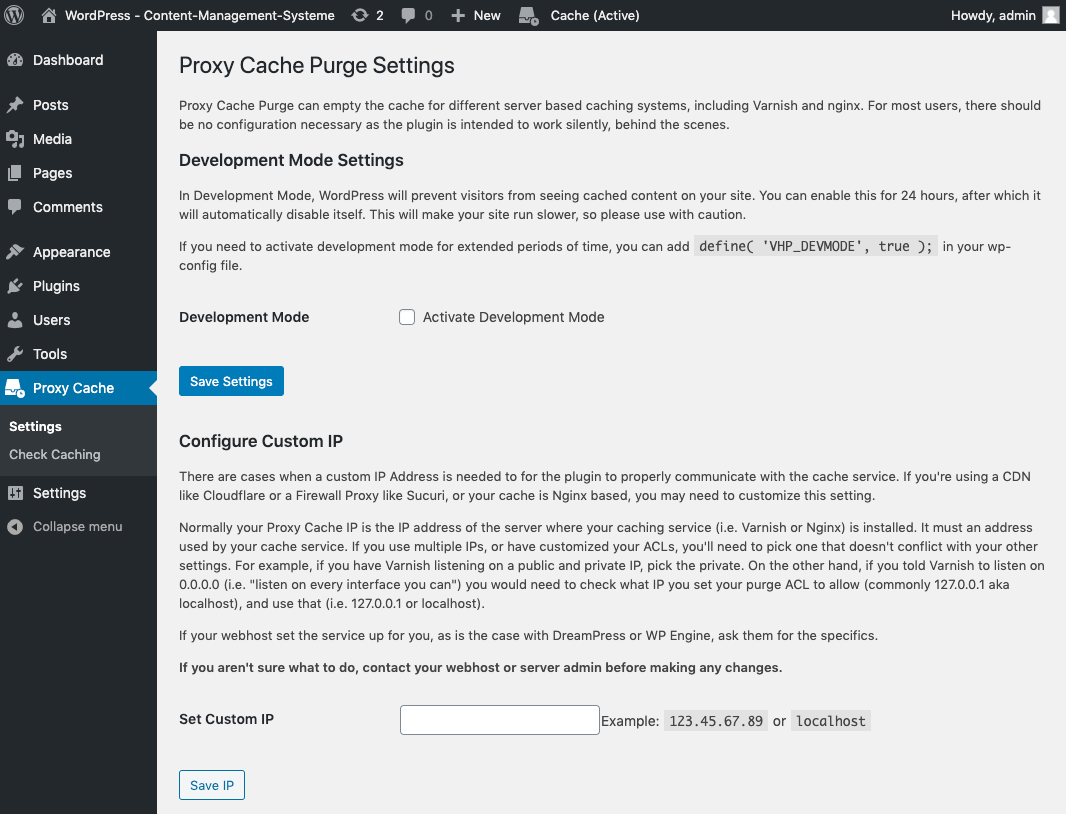Image resolution: width=1066 pixels, height=814 pixels.
Task: Open the Tools menu item
Action: (x=50, y=354)
